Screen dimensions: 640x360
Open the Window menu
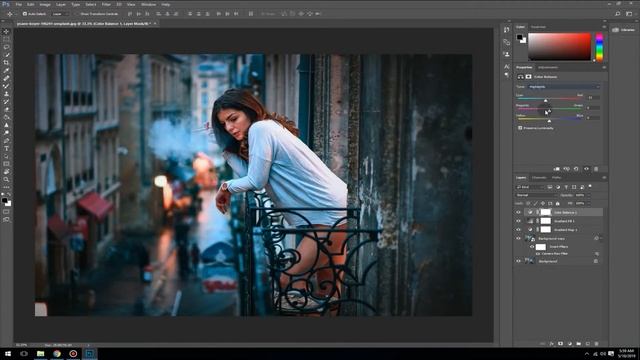148,4
